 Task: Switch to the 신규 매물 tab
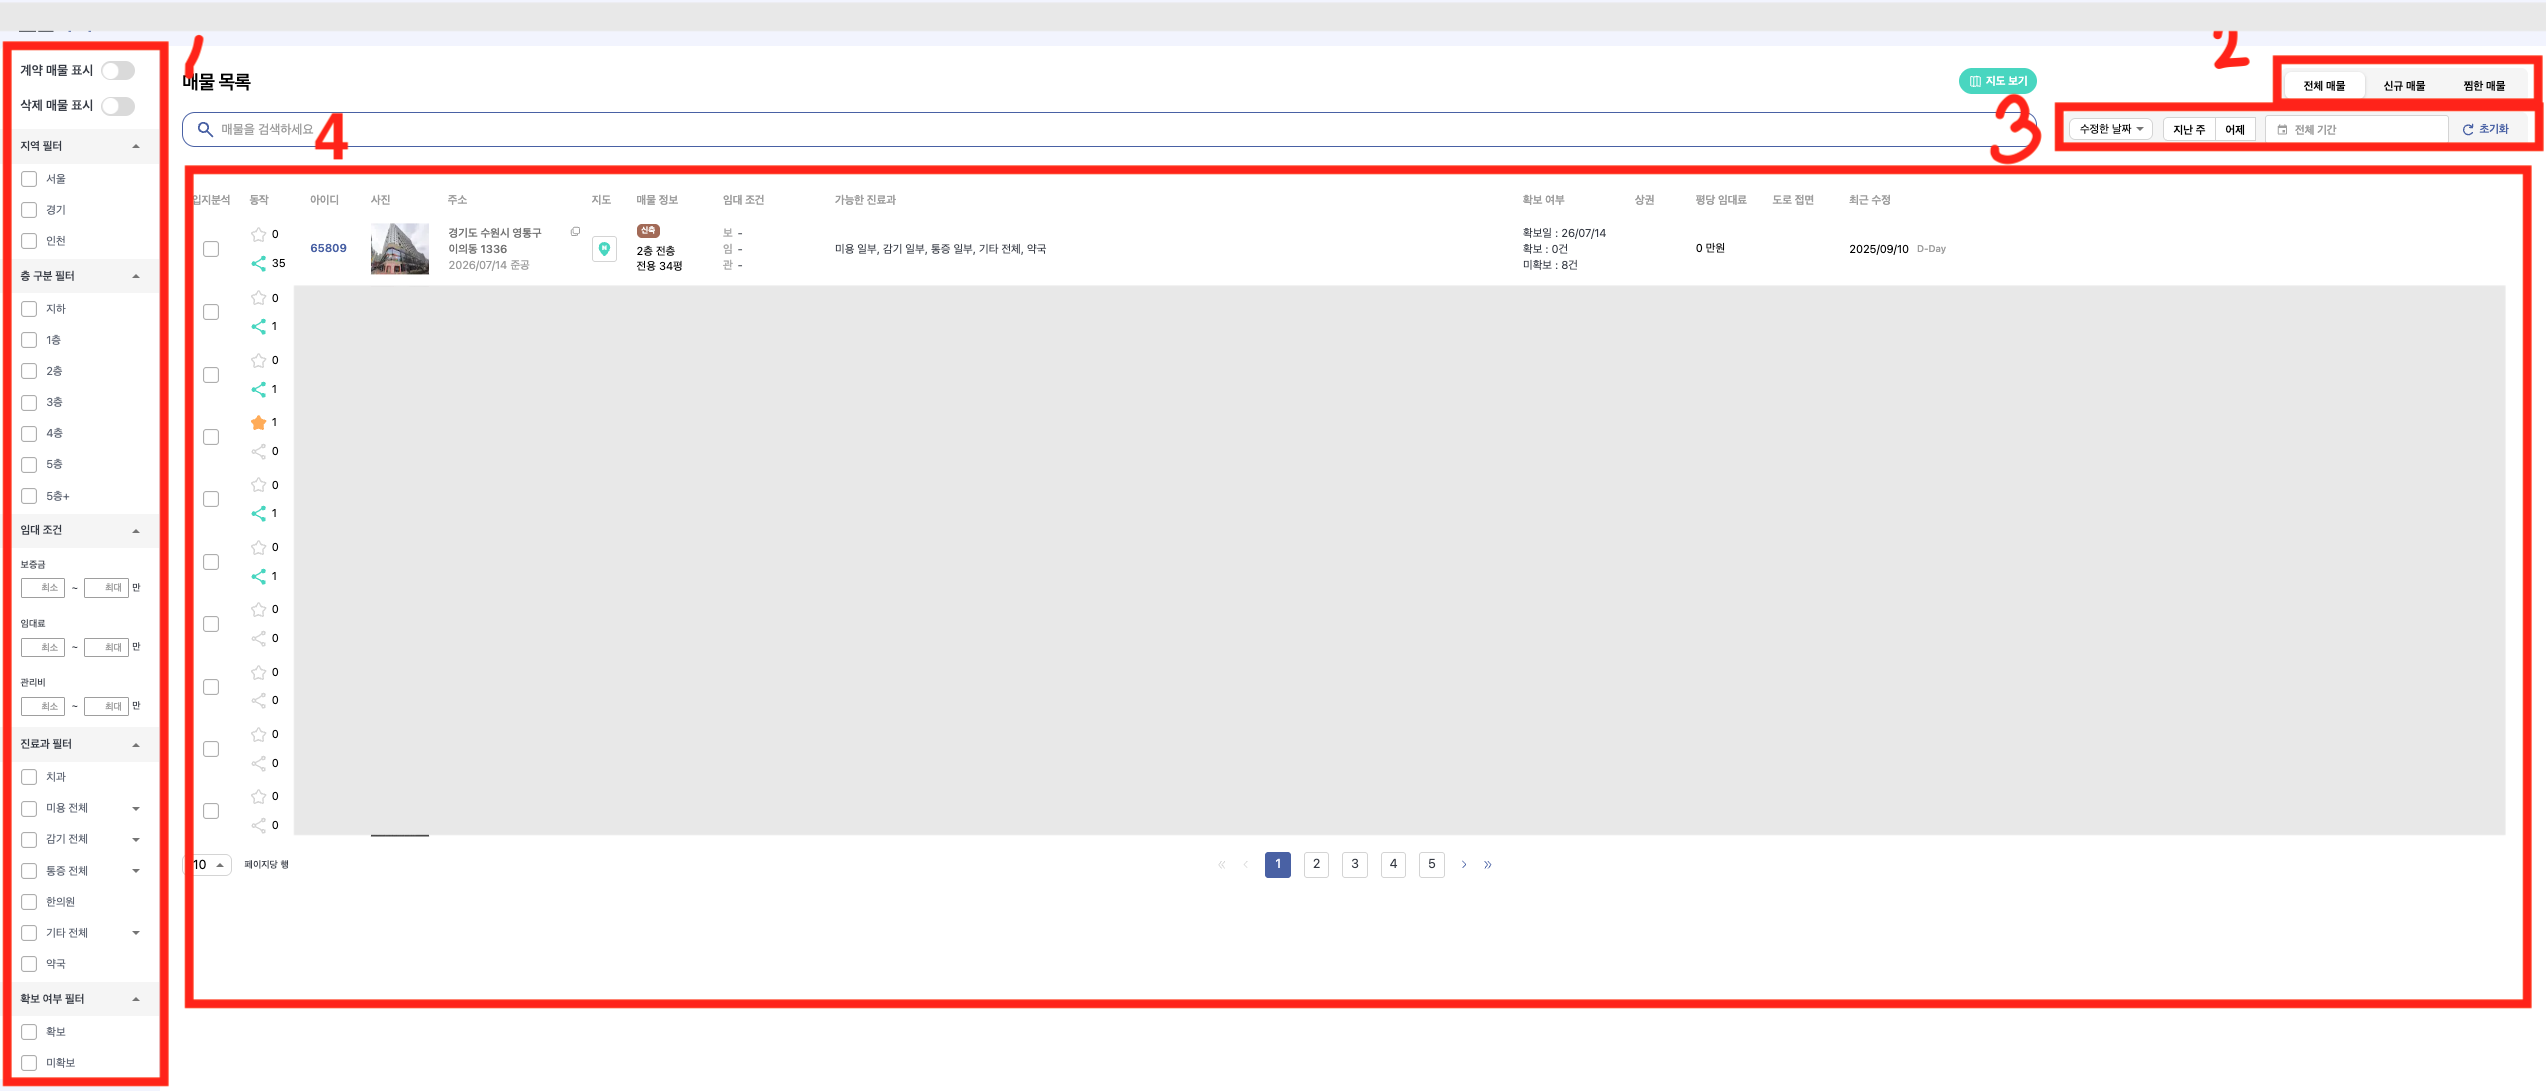[2403, 86]
